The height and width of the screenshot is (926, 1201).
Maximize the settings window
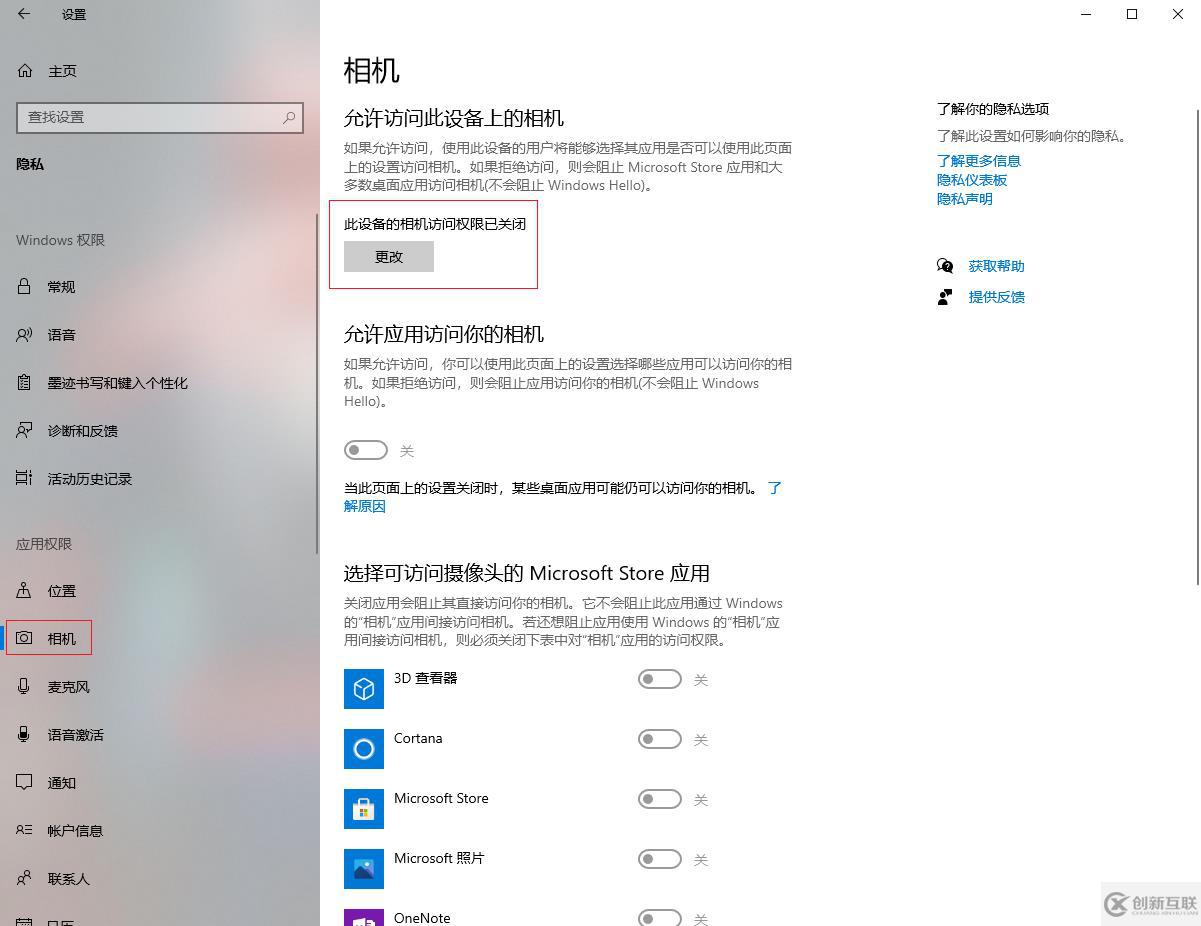pos(1132,14)
